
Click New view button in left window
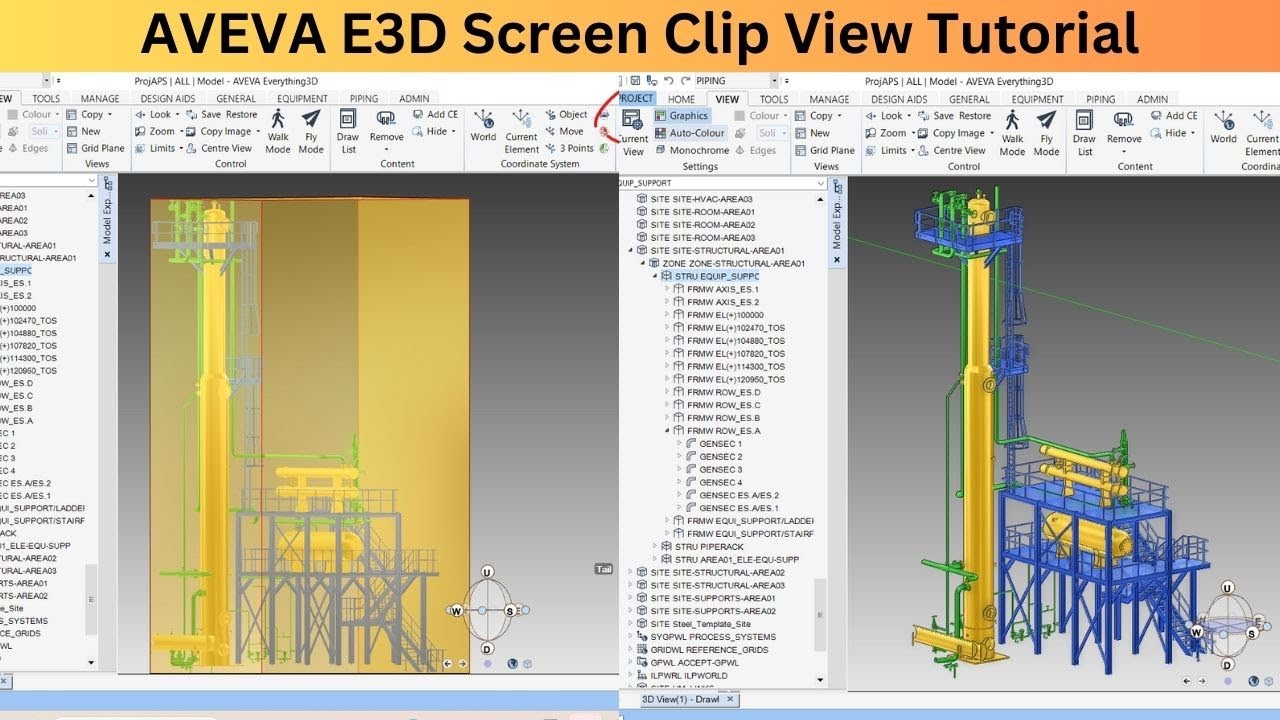pos(84,132)
